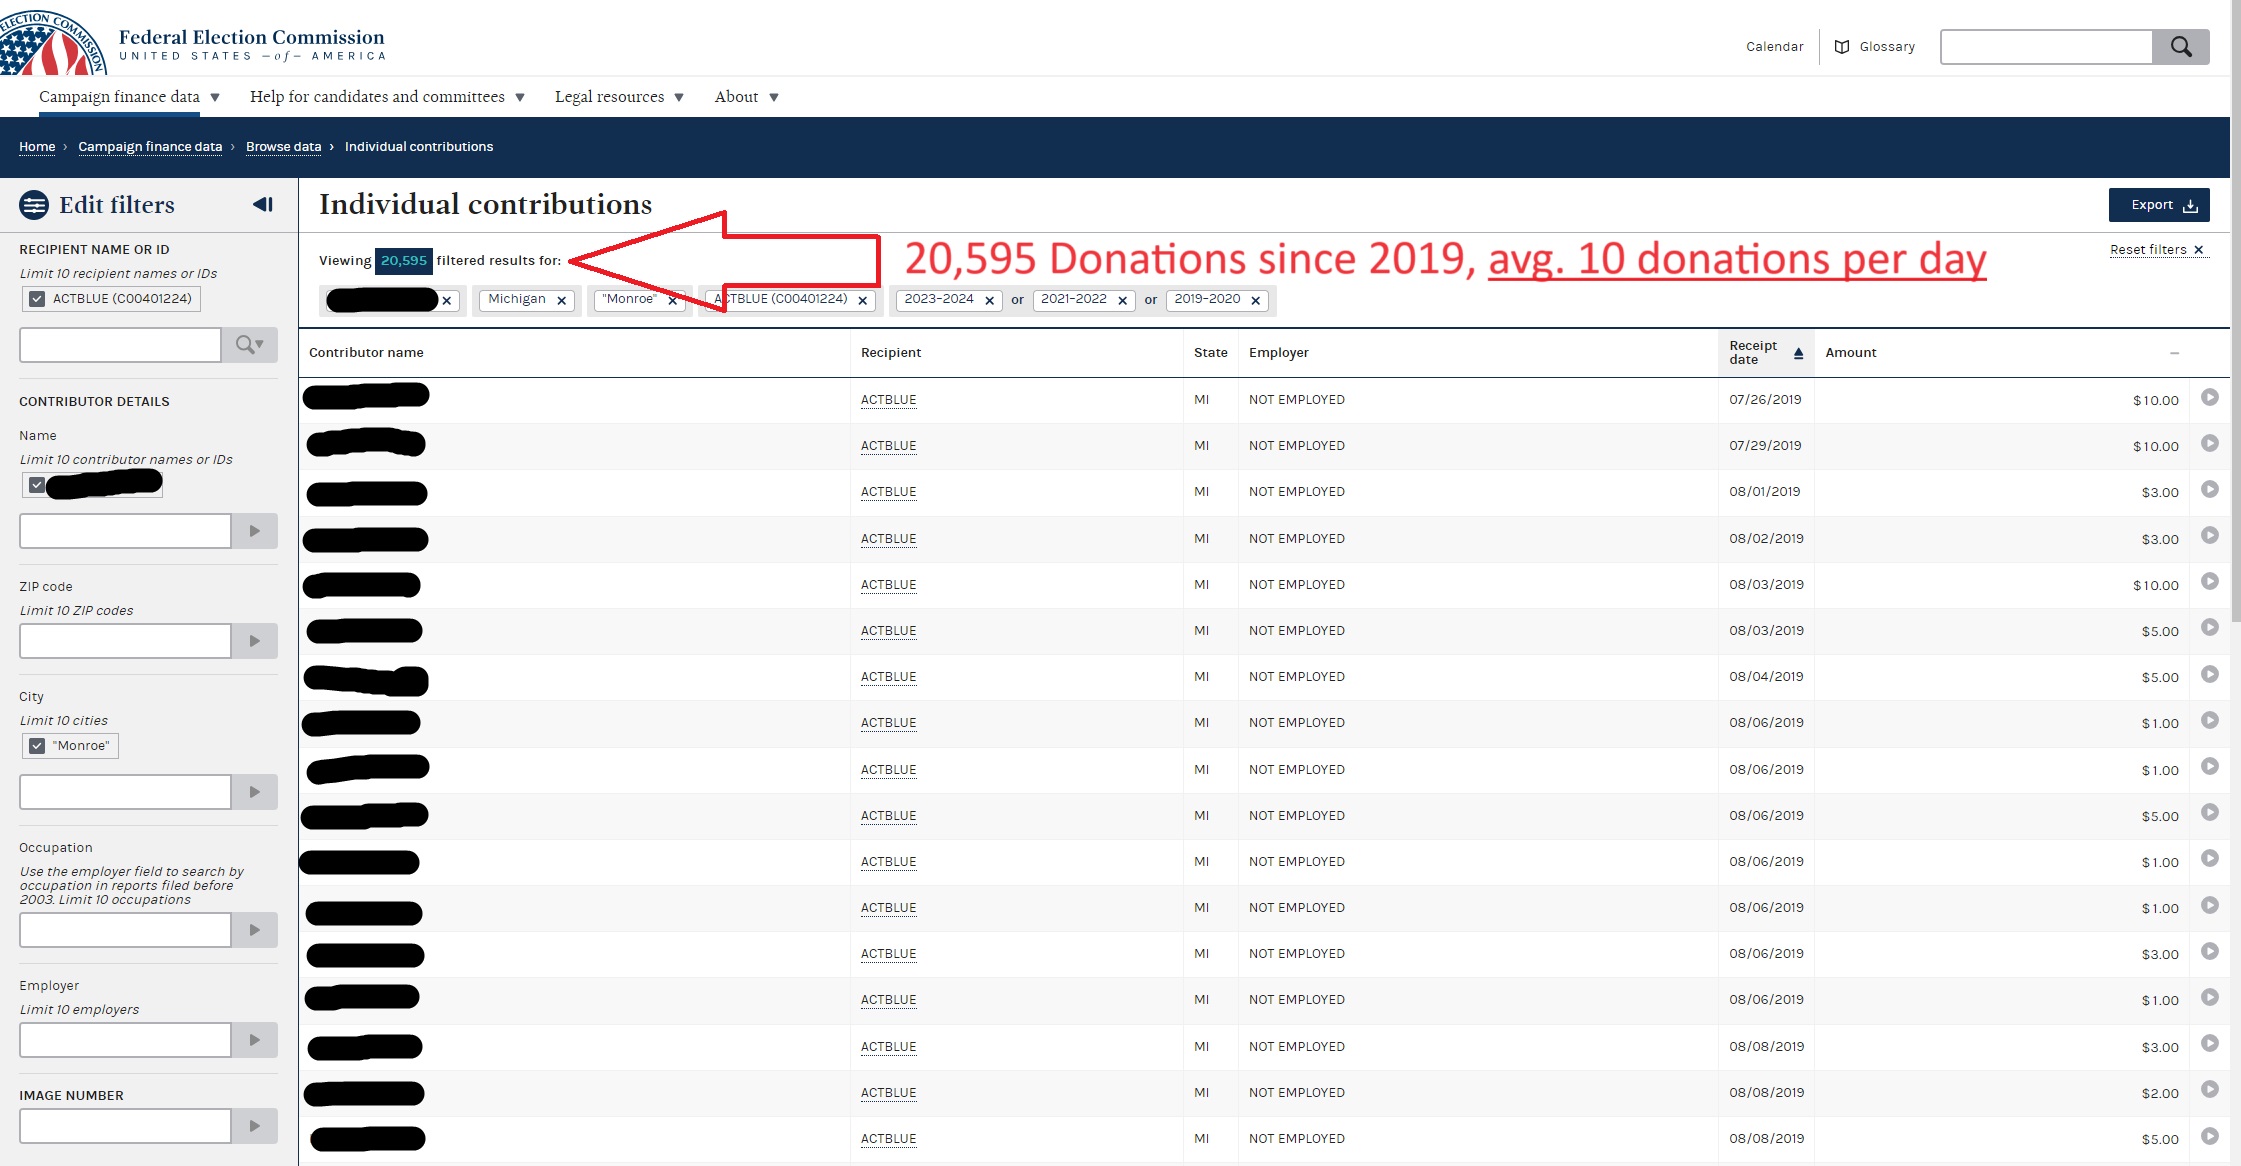This screenshot has height=1166, width=2241.
Task: Click the FEC seal logo
Action: click(x=52, y=42)
